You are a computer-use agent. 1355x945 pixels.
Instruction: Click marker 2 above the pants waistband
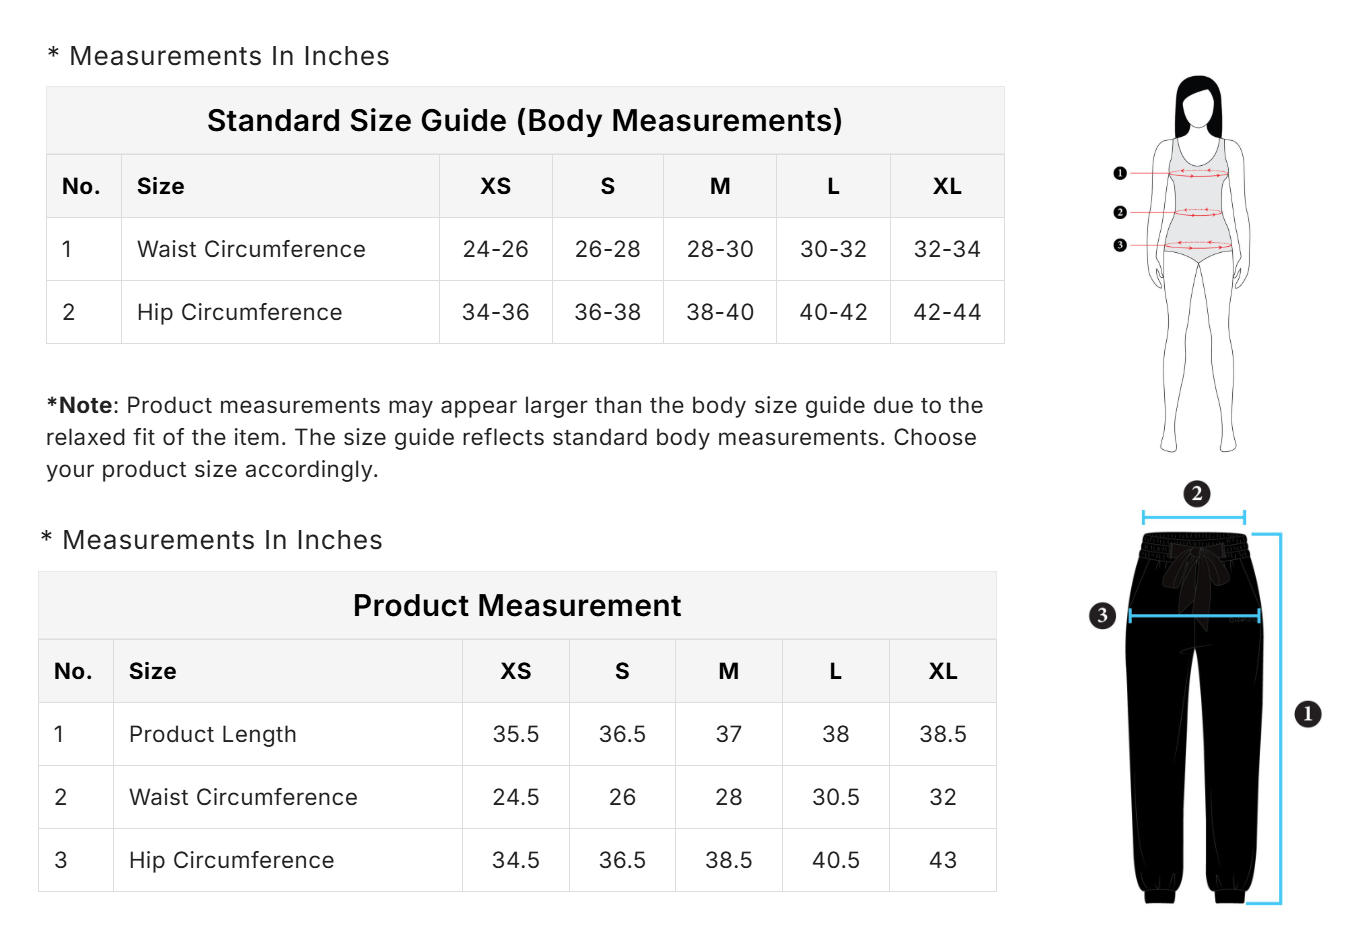click(1196, 493)
